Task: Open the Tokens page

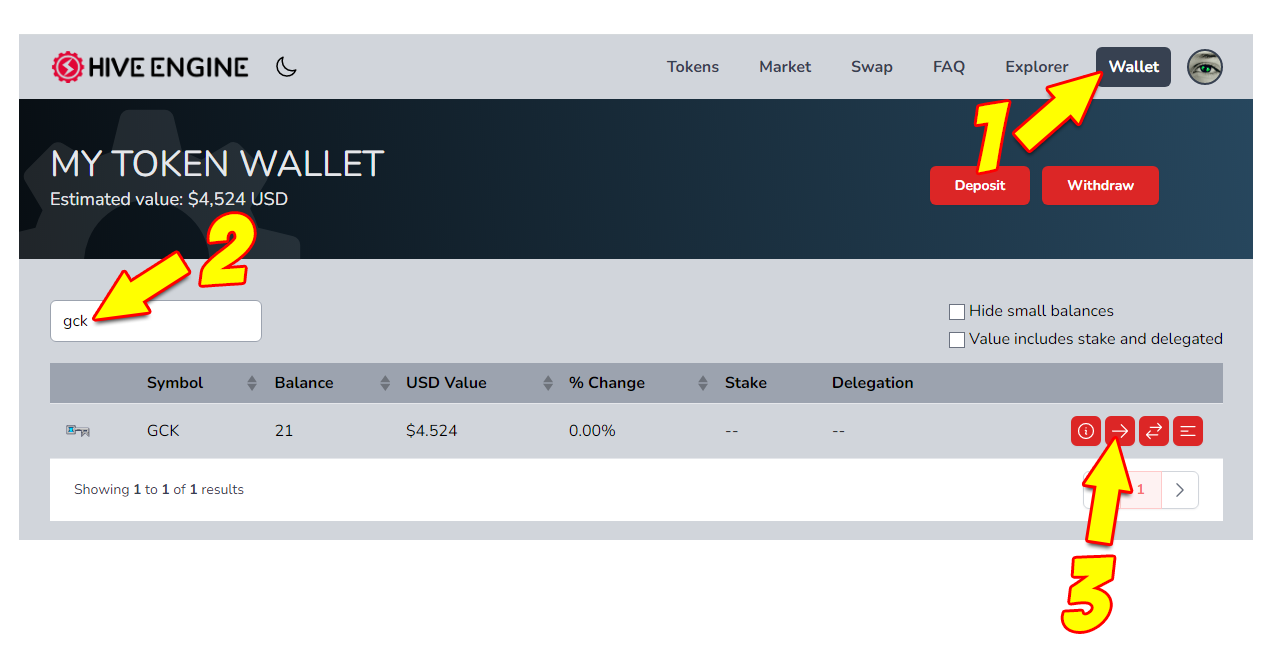Action: tap(693, 67)
